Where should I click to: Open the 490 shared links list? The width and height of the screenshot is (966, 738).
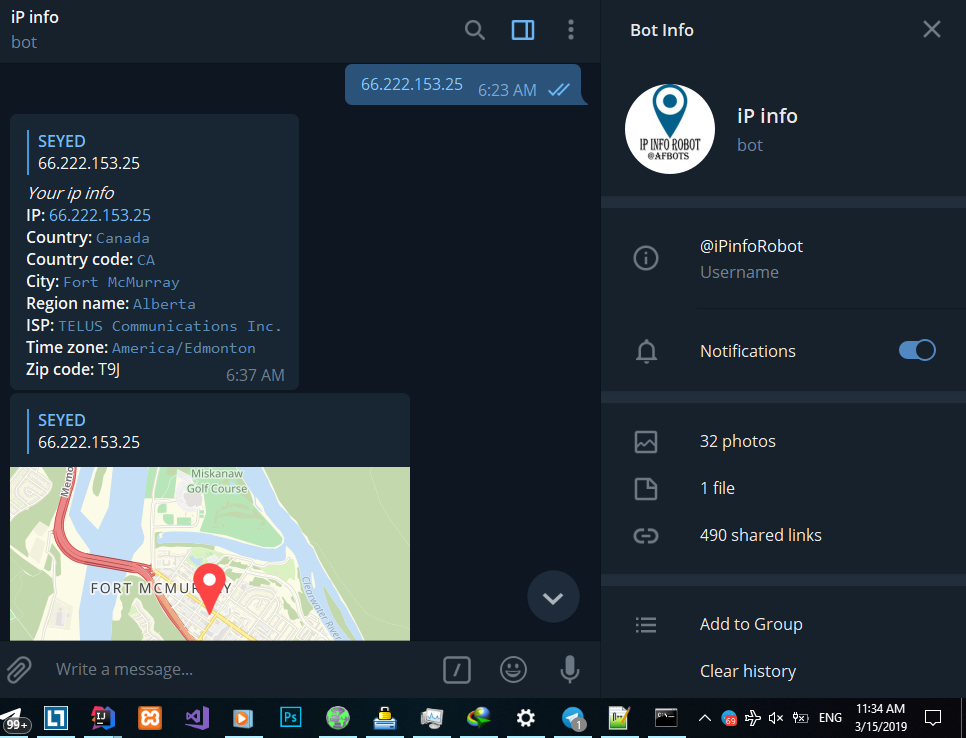pyautogui.click(x=760, y=535)
